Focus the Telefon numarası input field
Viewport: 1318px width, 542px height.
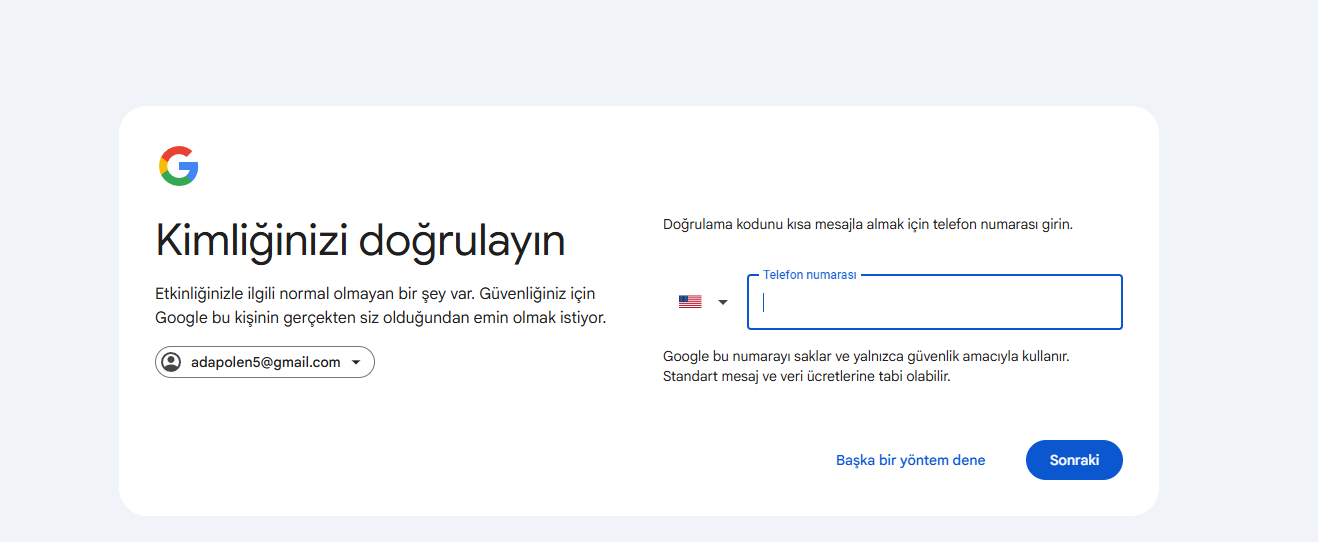point(935,302)
